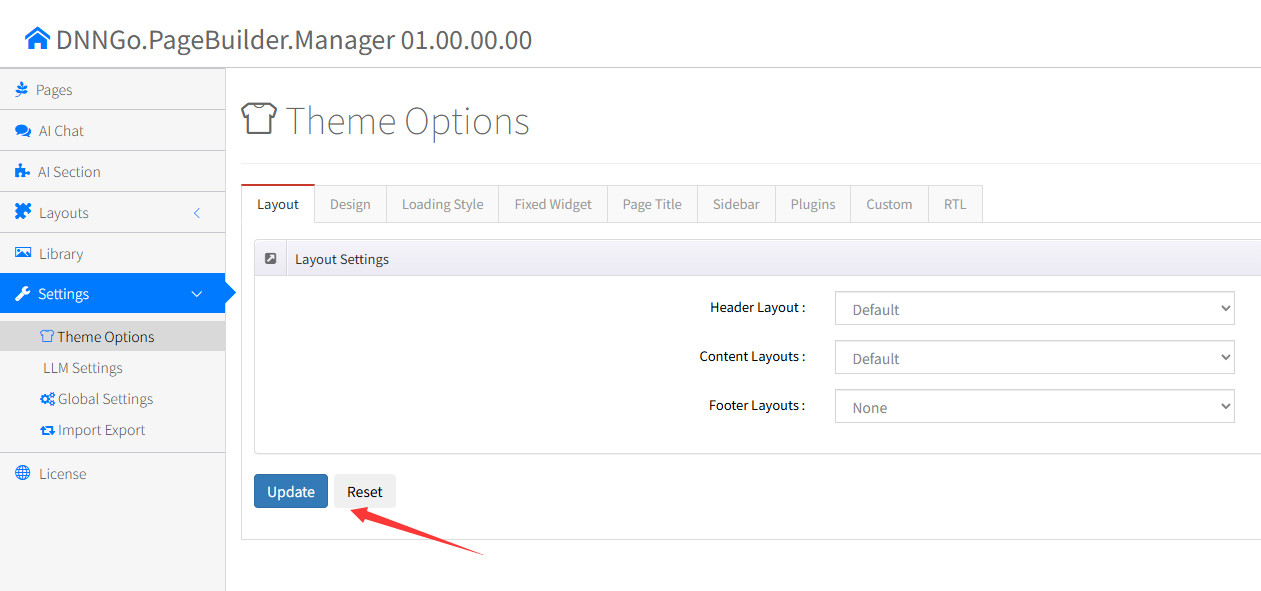Click the Layouts puzzle piece icon
Image resolution: width=1261 pixels, height=591 pixels.
pyautogui.click(x=23, y=212)
